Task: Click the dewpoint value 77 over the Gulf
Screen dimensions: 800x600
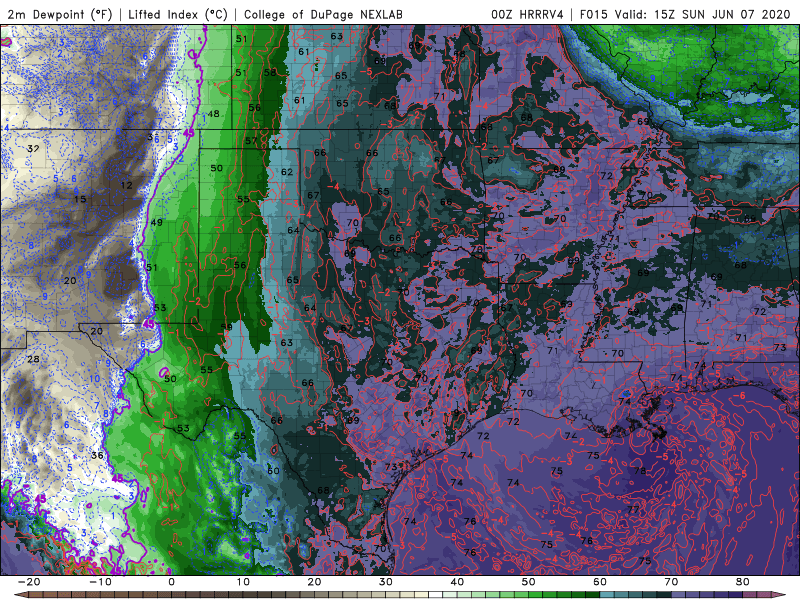Action: click(633, 510)
